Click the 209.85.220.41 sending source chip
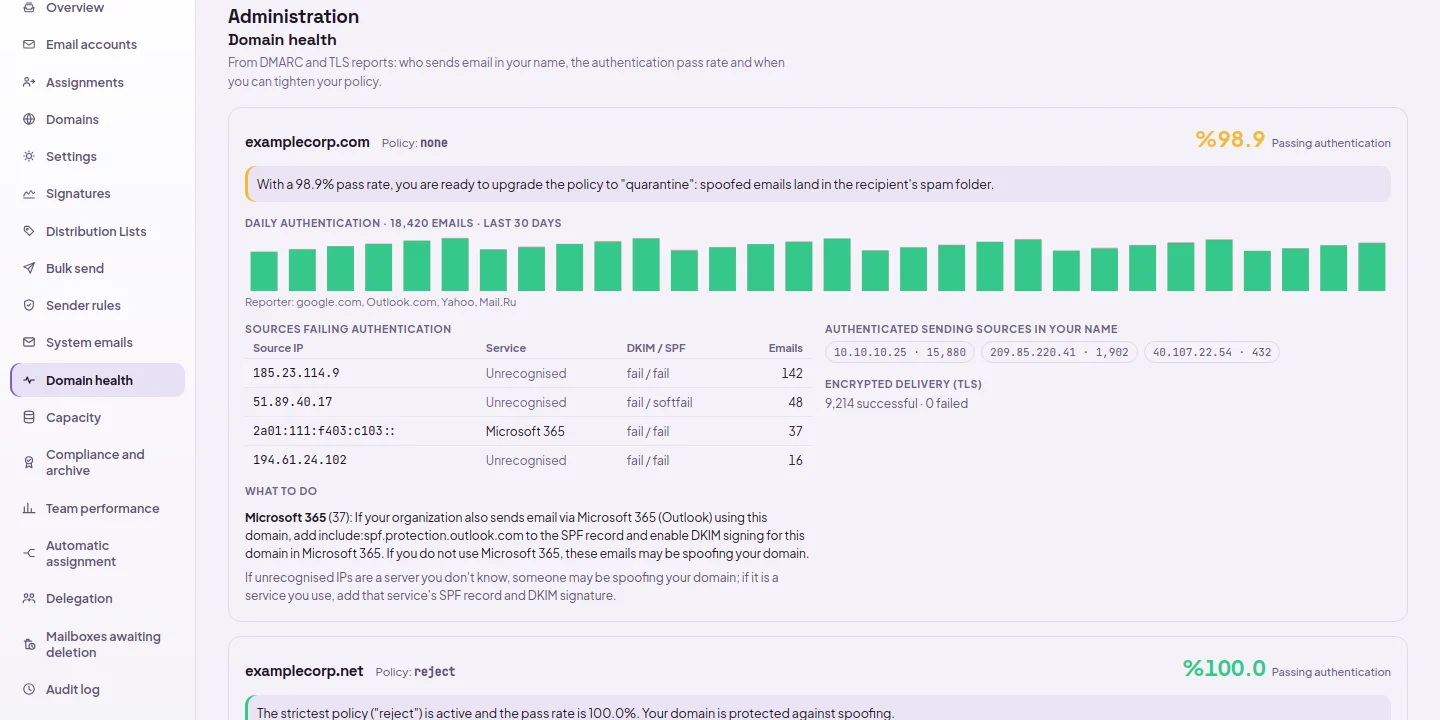This screenshot has width=1440, height=720. (x=1059, y=352)
